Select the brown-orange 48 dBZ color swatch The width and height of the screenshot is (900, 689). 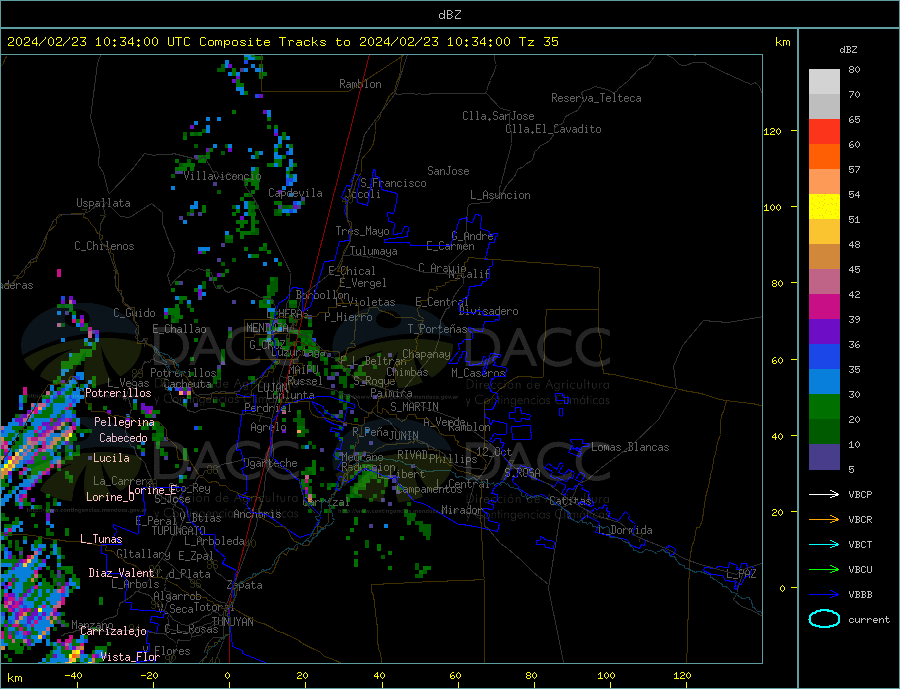point(824,257)
